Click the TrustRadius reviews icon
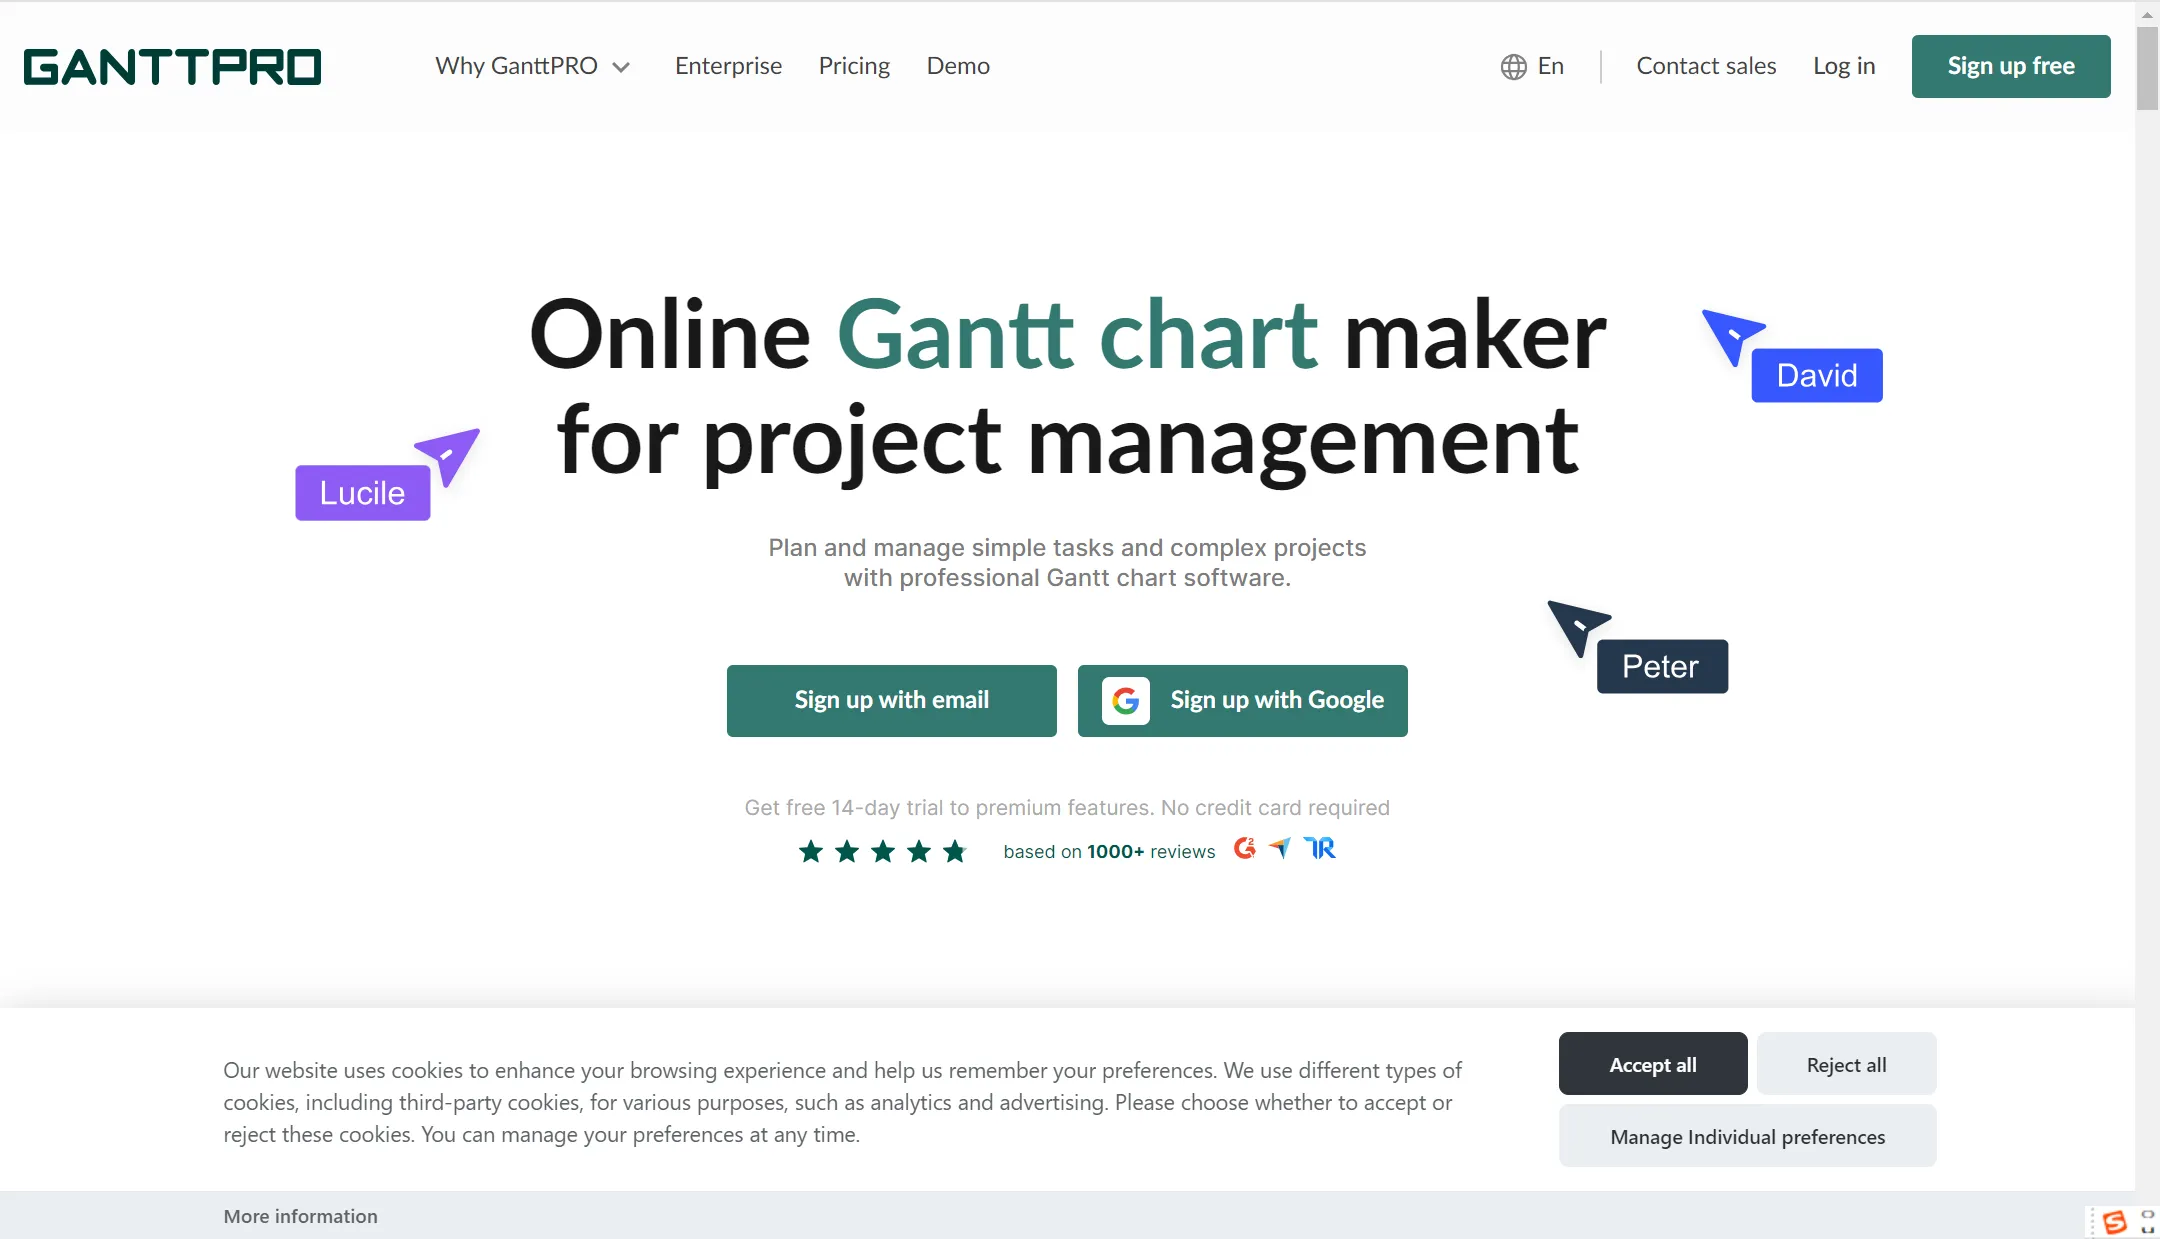 [1320, 849]
